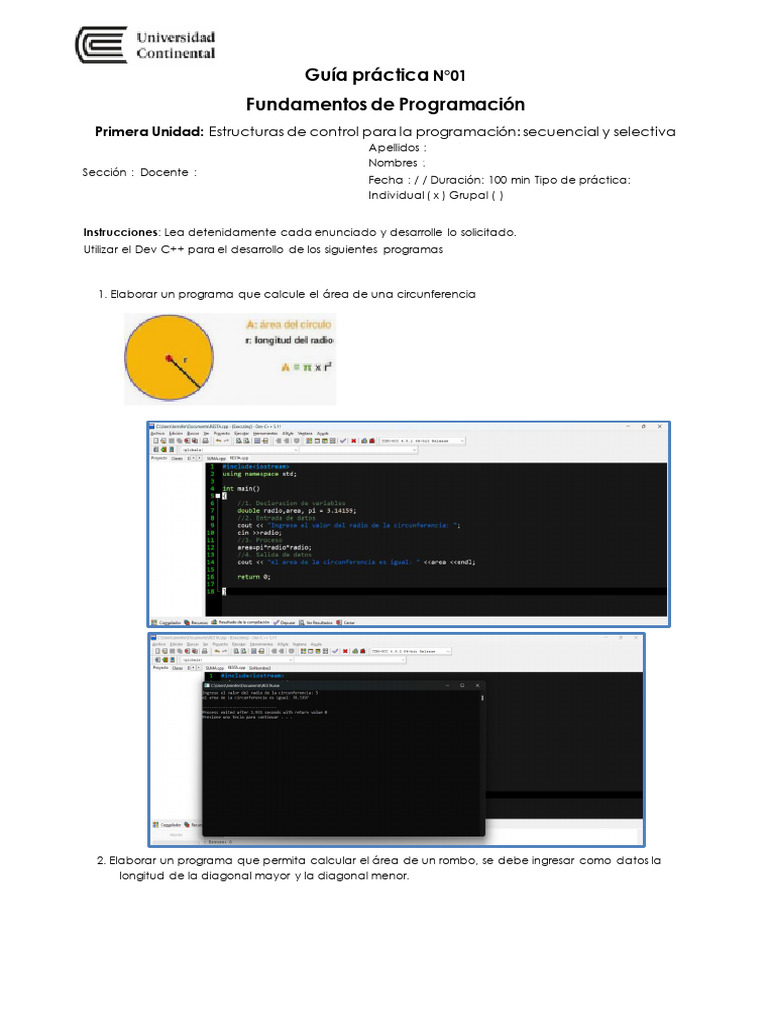Viewport: 768px width, 1024px height.
Task: Open the Archivo menu in the upper Dev-C++
Action: (x=157, y=434)
